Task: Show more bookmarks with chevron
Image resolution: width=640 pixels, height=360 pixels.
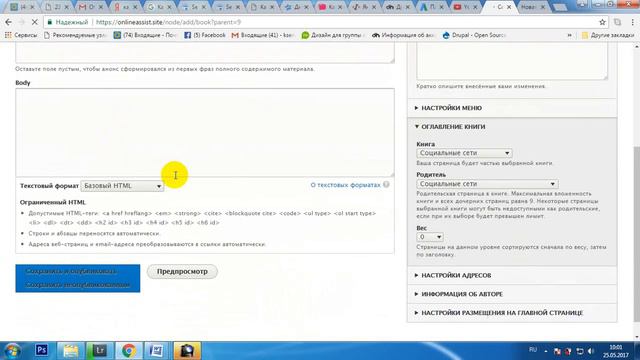Action: (569, 36)
